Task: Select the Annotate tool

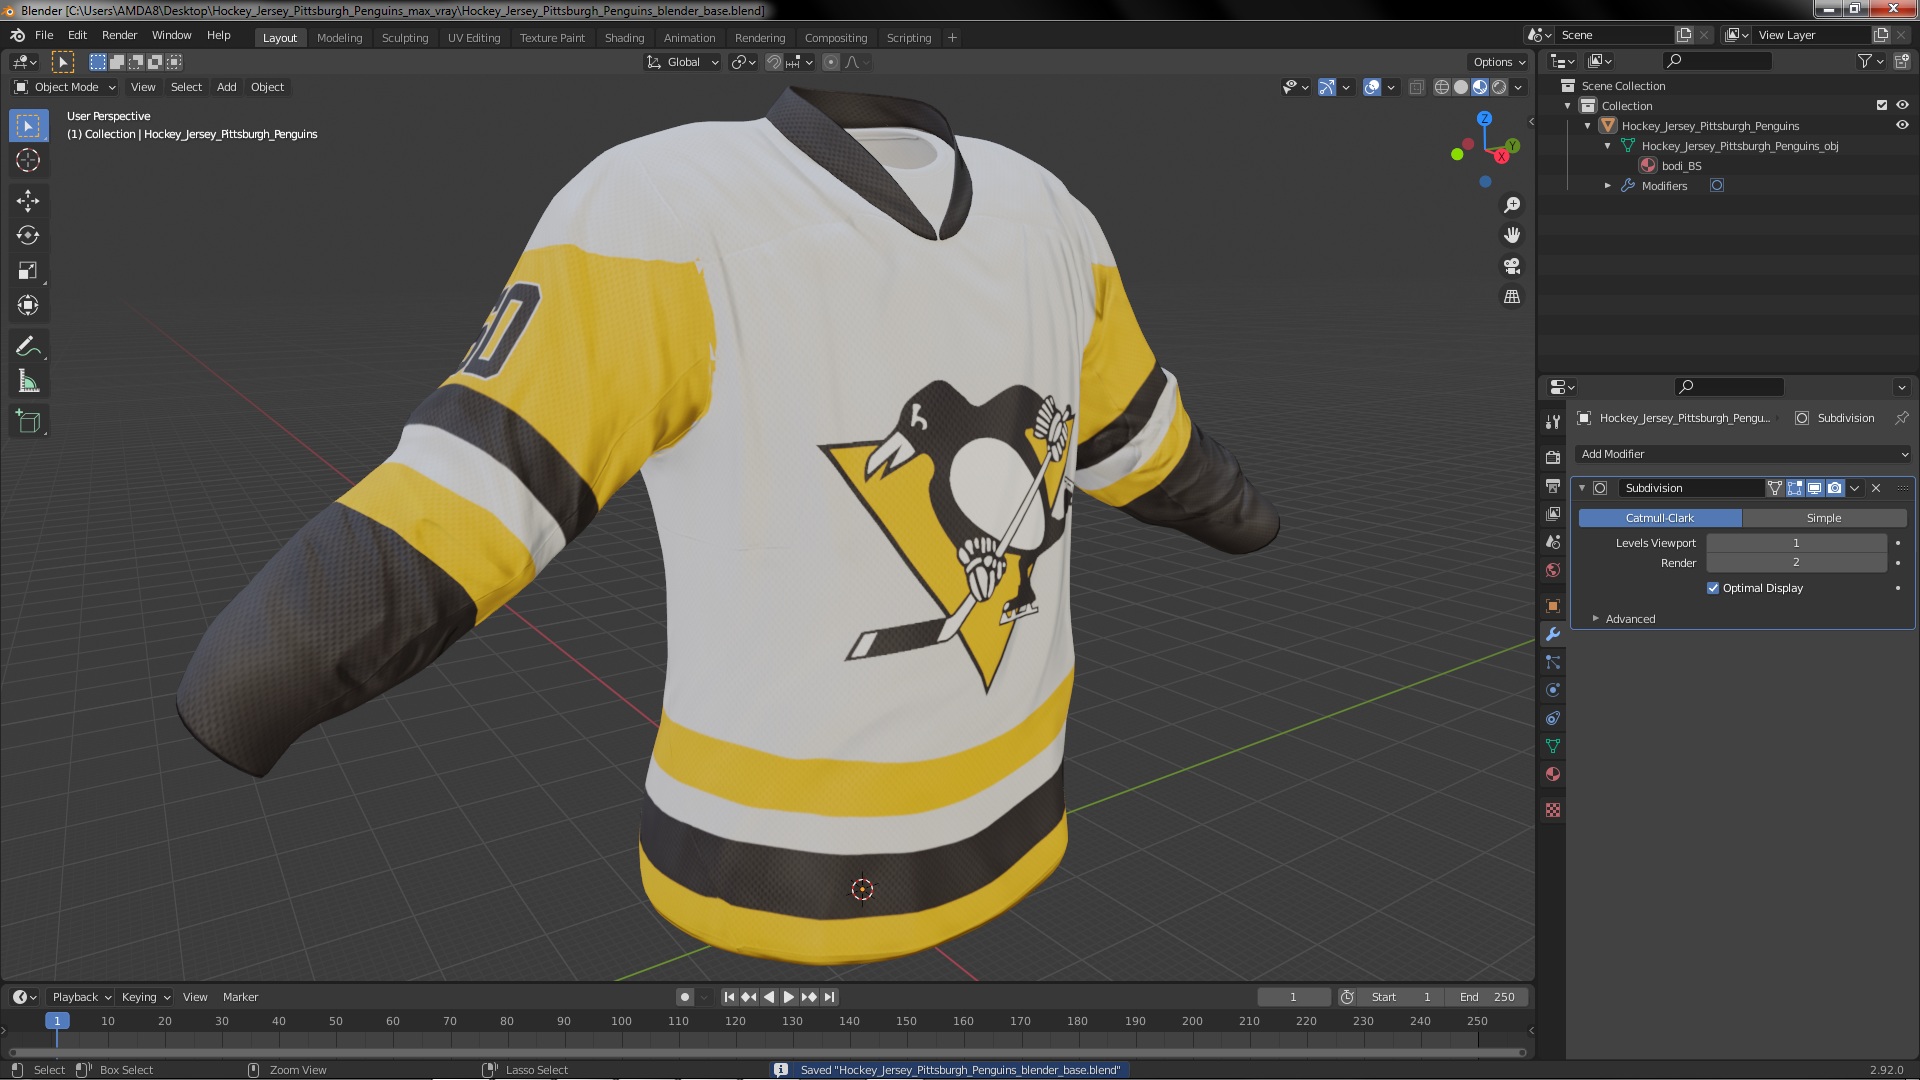Action: 28,347
